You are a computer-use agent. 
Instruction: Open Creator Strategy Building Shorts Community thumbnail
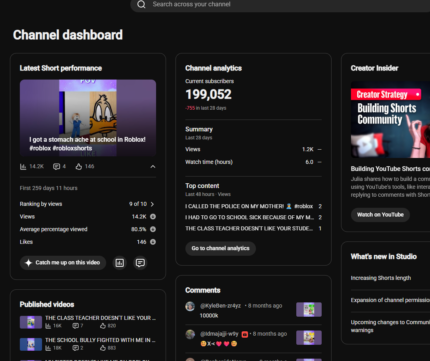[x=390, y=120]
